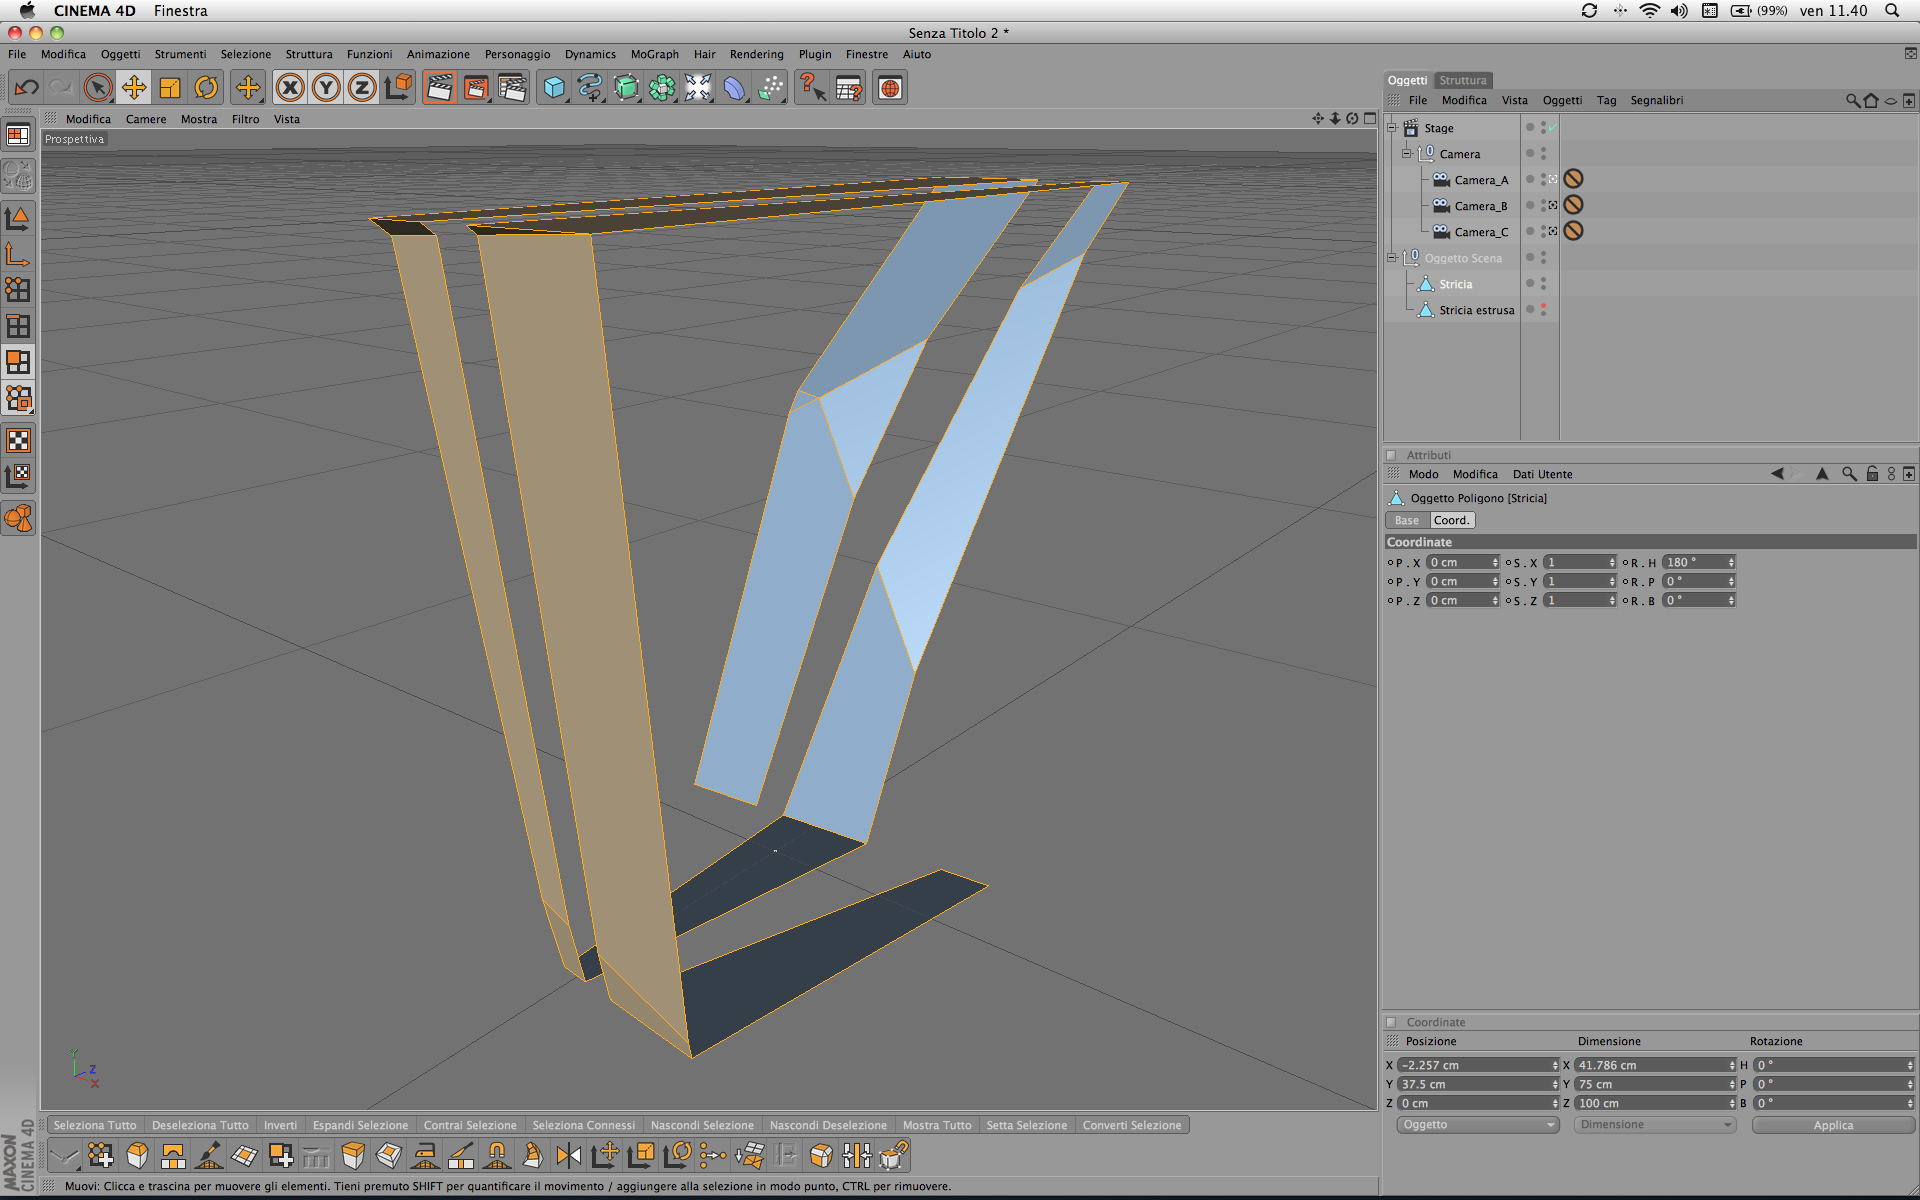Toggle Z axis lock

[x=362, y=88]
